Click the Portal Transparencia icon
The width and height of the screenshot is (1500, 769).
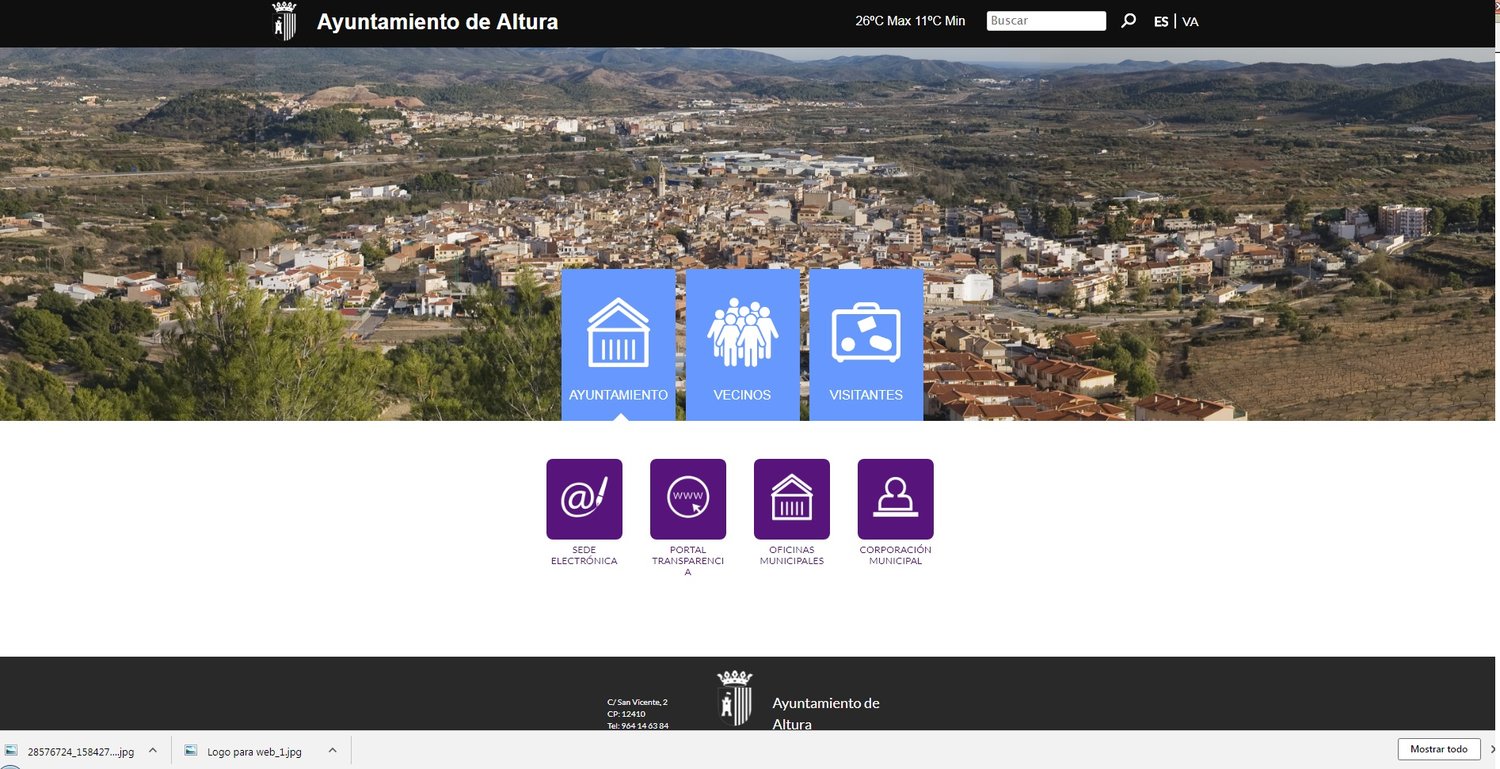pyautogui.click(x=687, y=497)
